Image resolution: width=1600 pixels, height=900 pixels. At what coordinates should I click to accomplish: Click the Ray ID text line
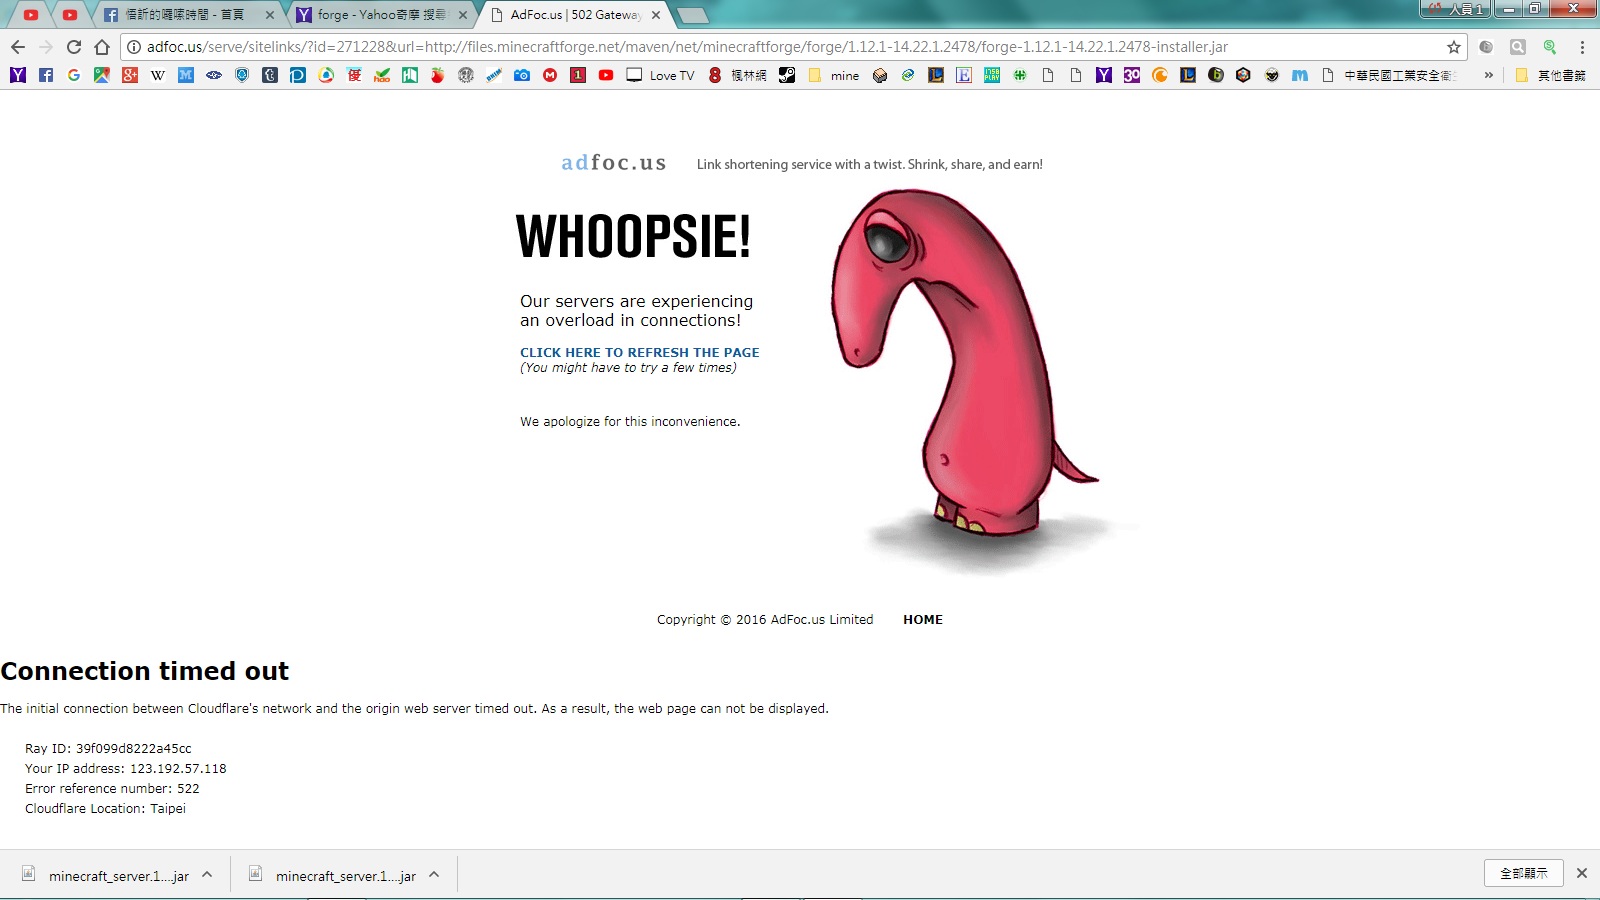[108, 748]
